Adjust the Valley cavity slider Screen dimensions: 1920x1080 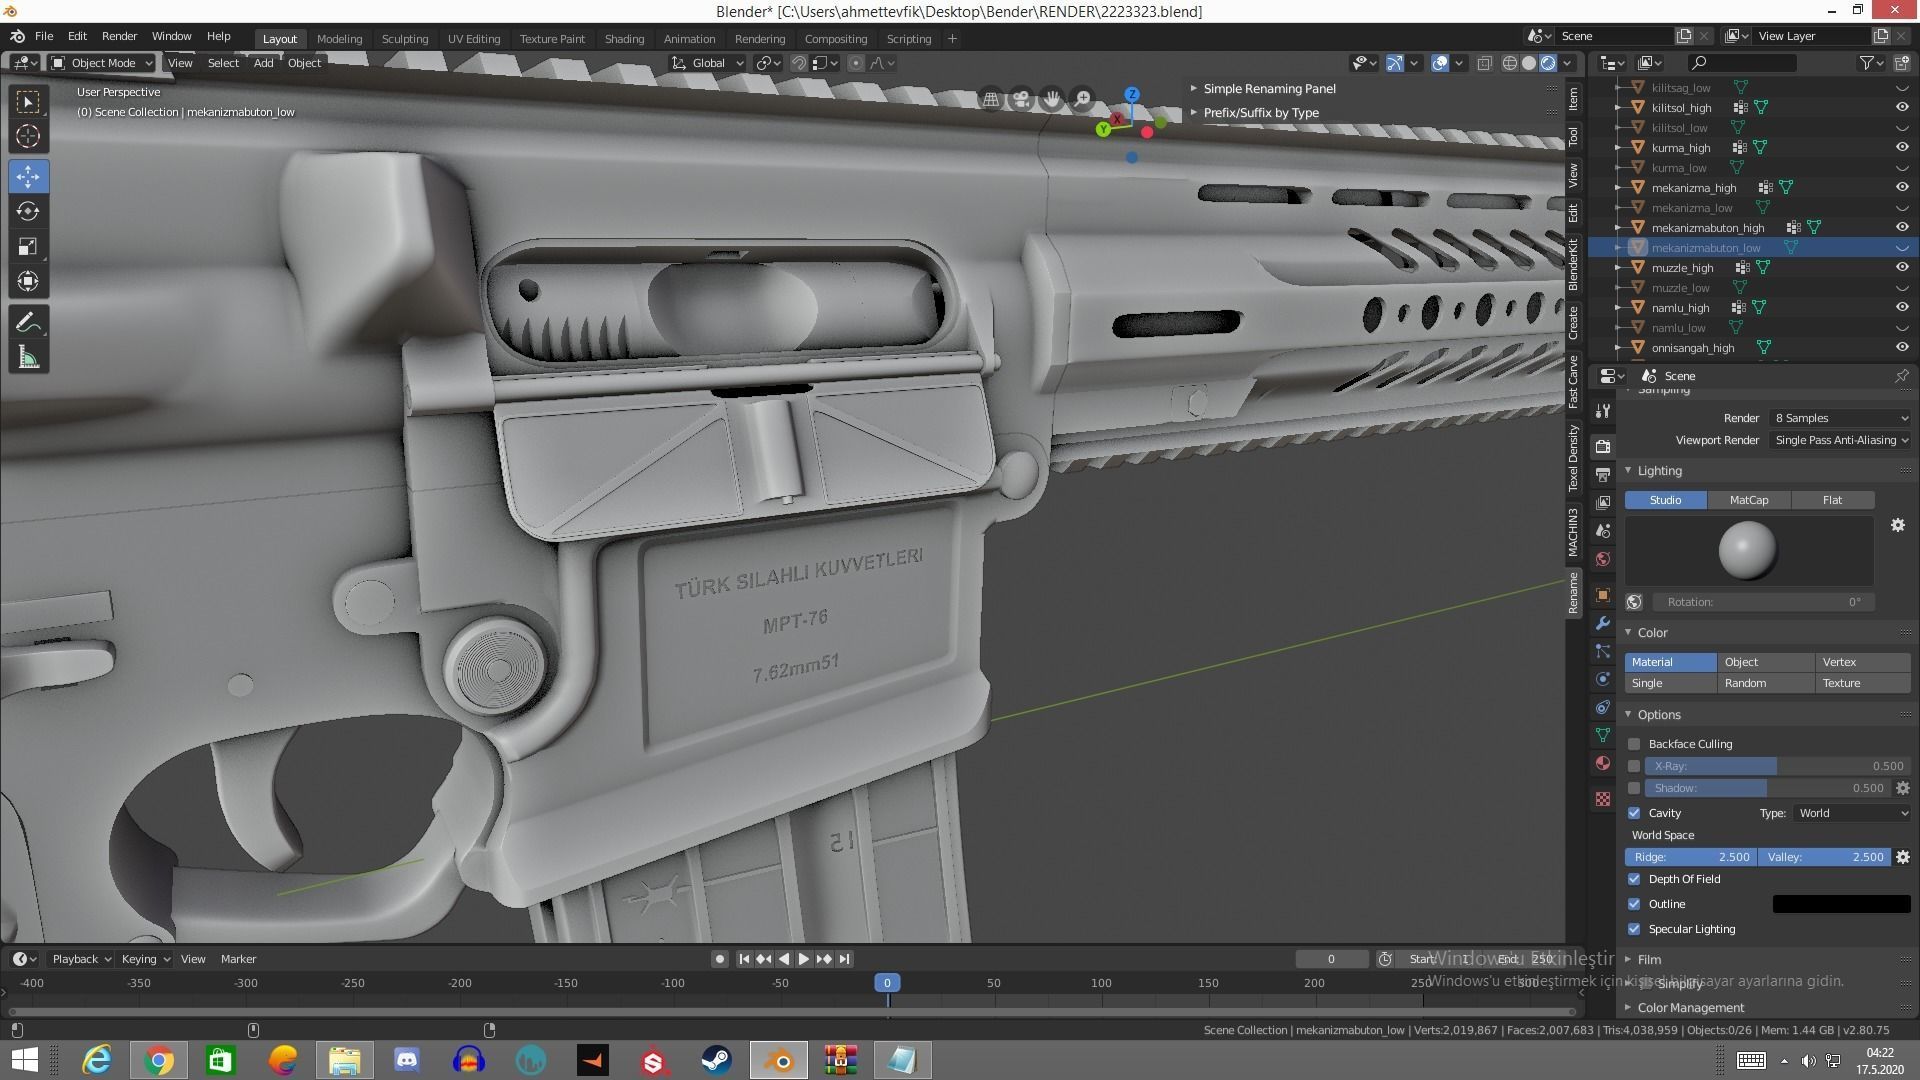click(x=1824, y=857)
